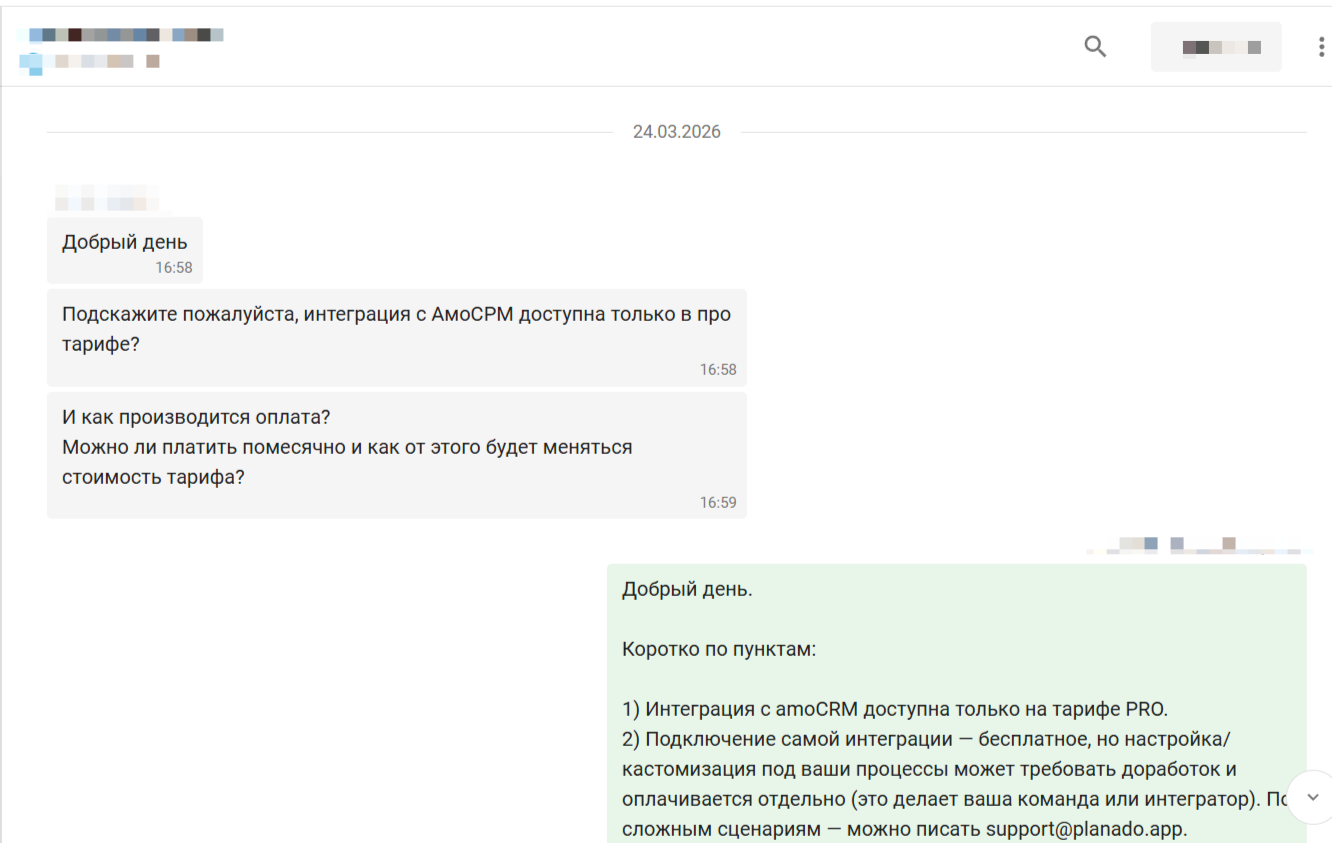This screenshot has width=1332, height=843.
Task: Click the "Коротко по пунктам:" line in reply
Action: [x=719, y=650]
